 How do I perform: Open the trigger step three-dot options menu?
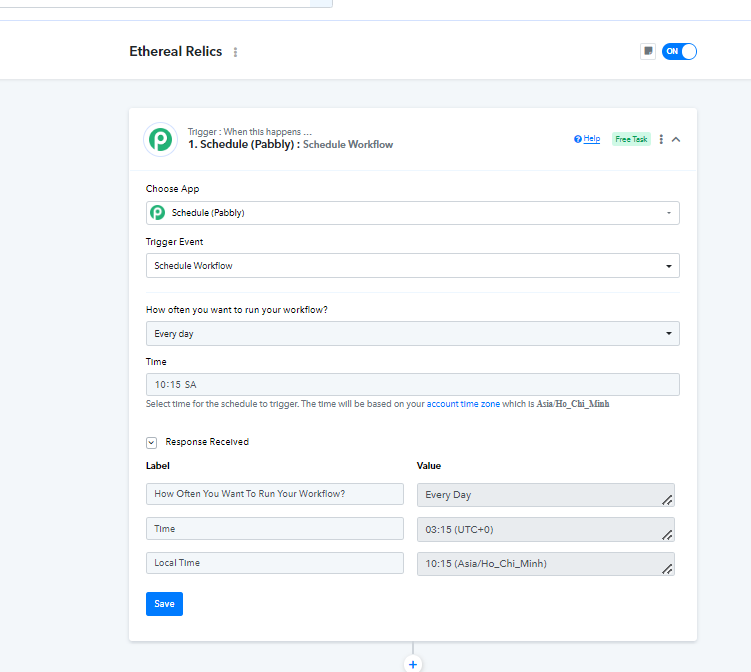pos(661,139)
